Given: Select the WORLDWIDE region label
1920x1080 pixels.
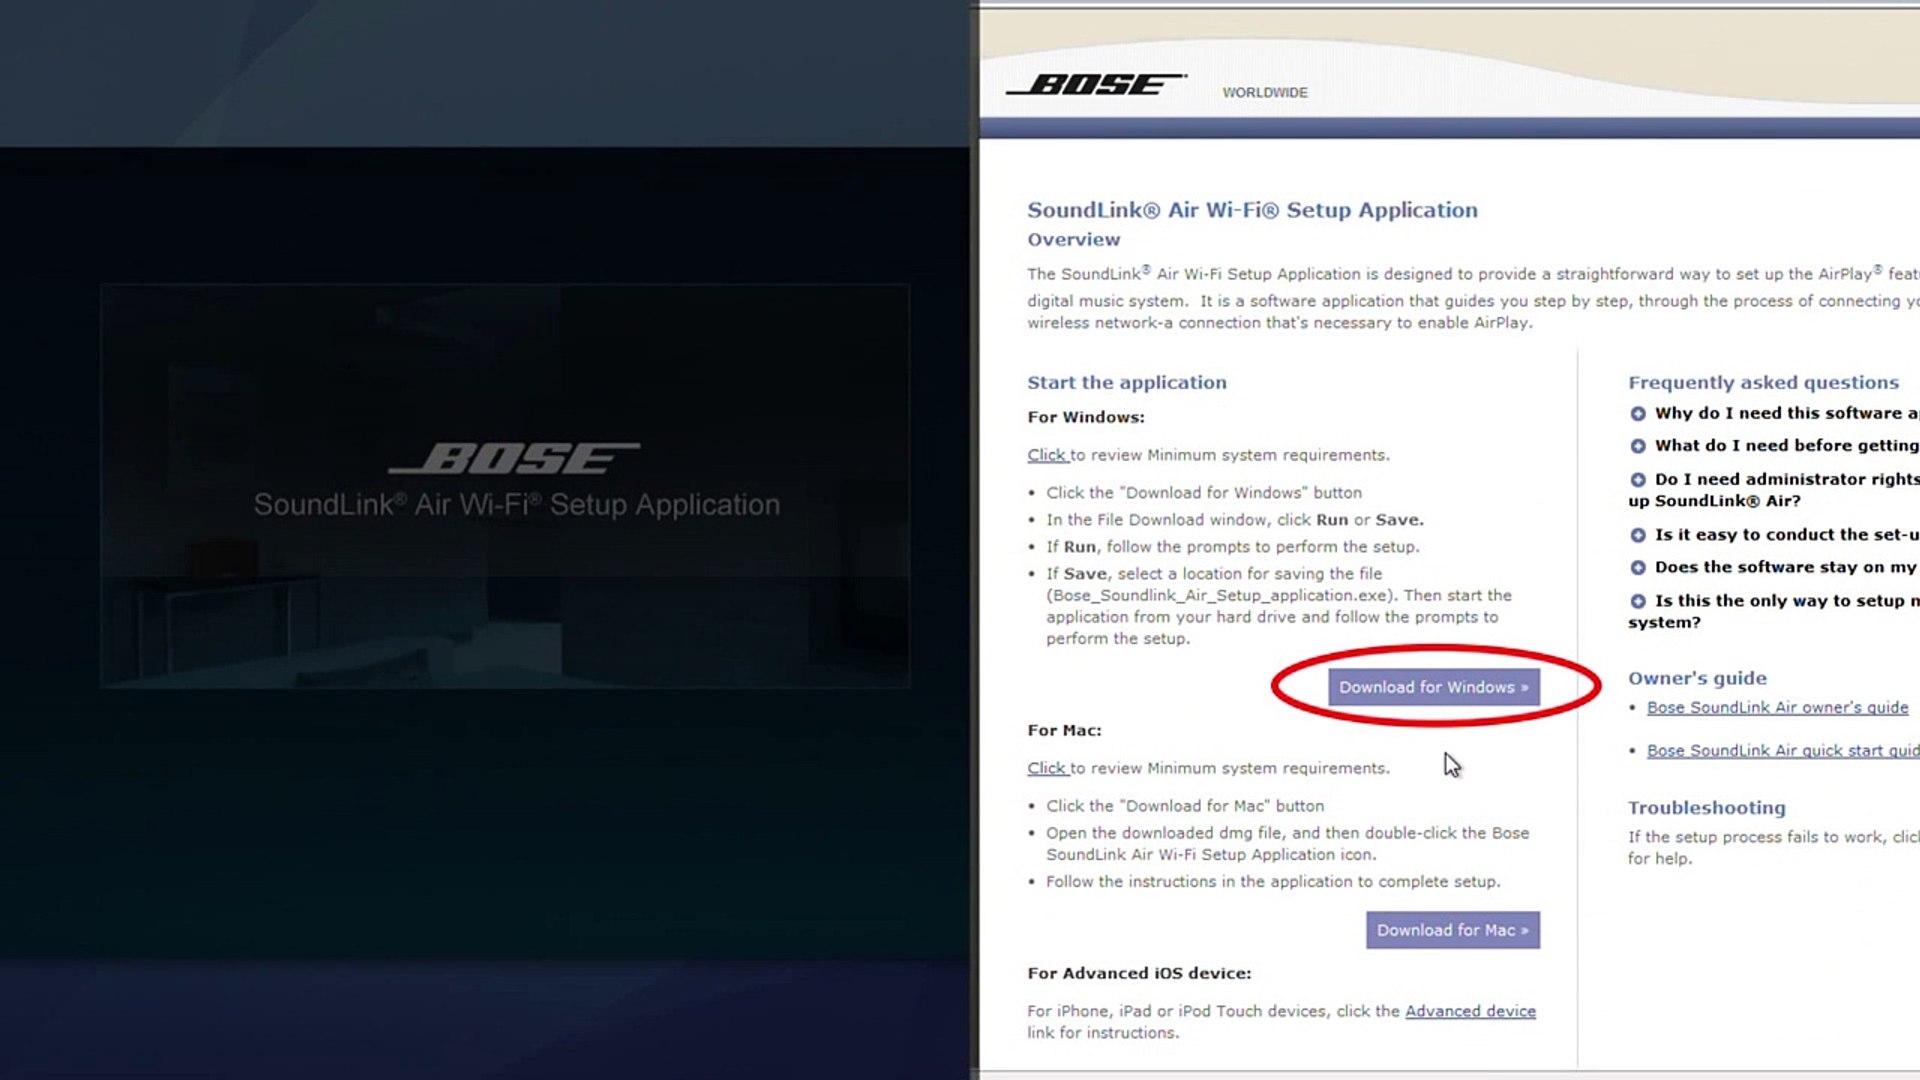Looking at the screenshot, I should [x=1265, y=92].
